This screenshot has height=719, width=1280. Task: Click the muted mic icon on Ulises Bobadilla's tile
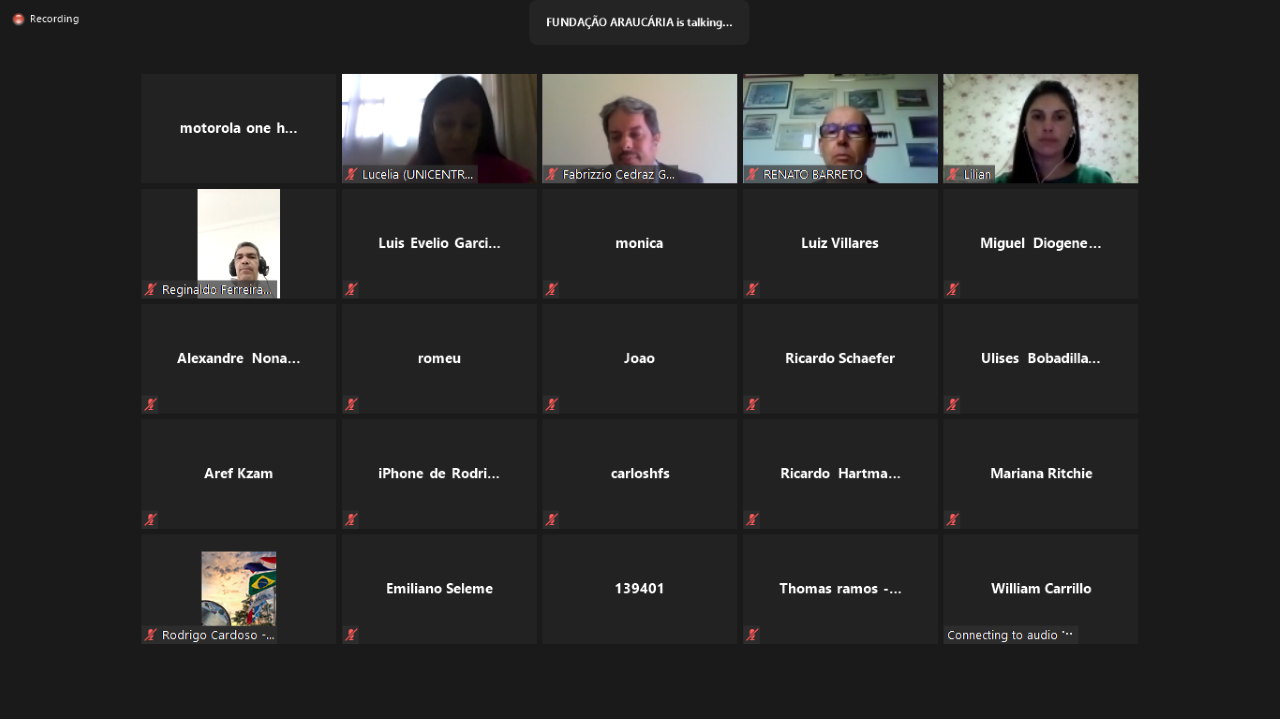pyautogui.click(x=953, y=404)
